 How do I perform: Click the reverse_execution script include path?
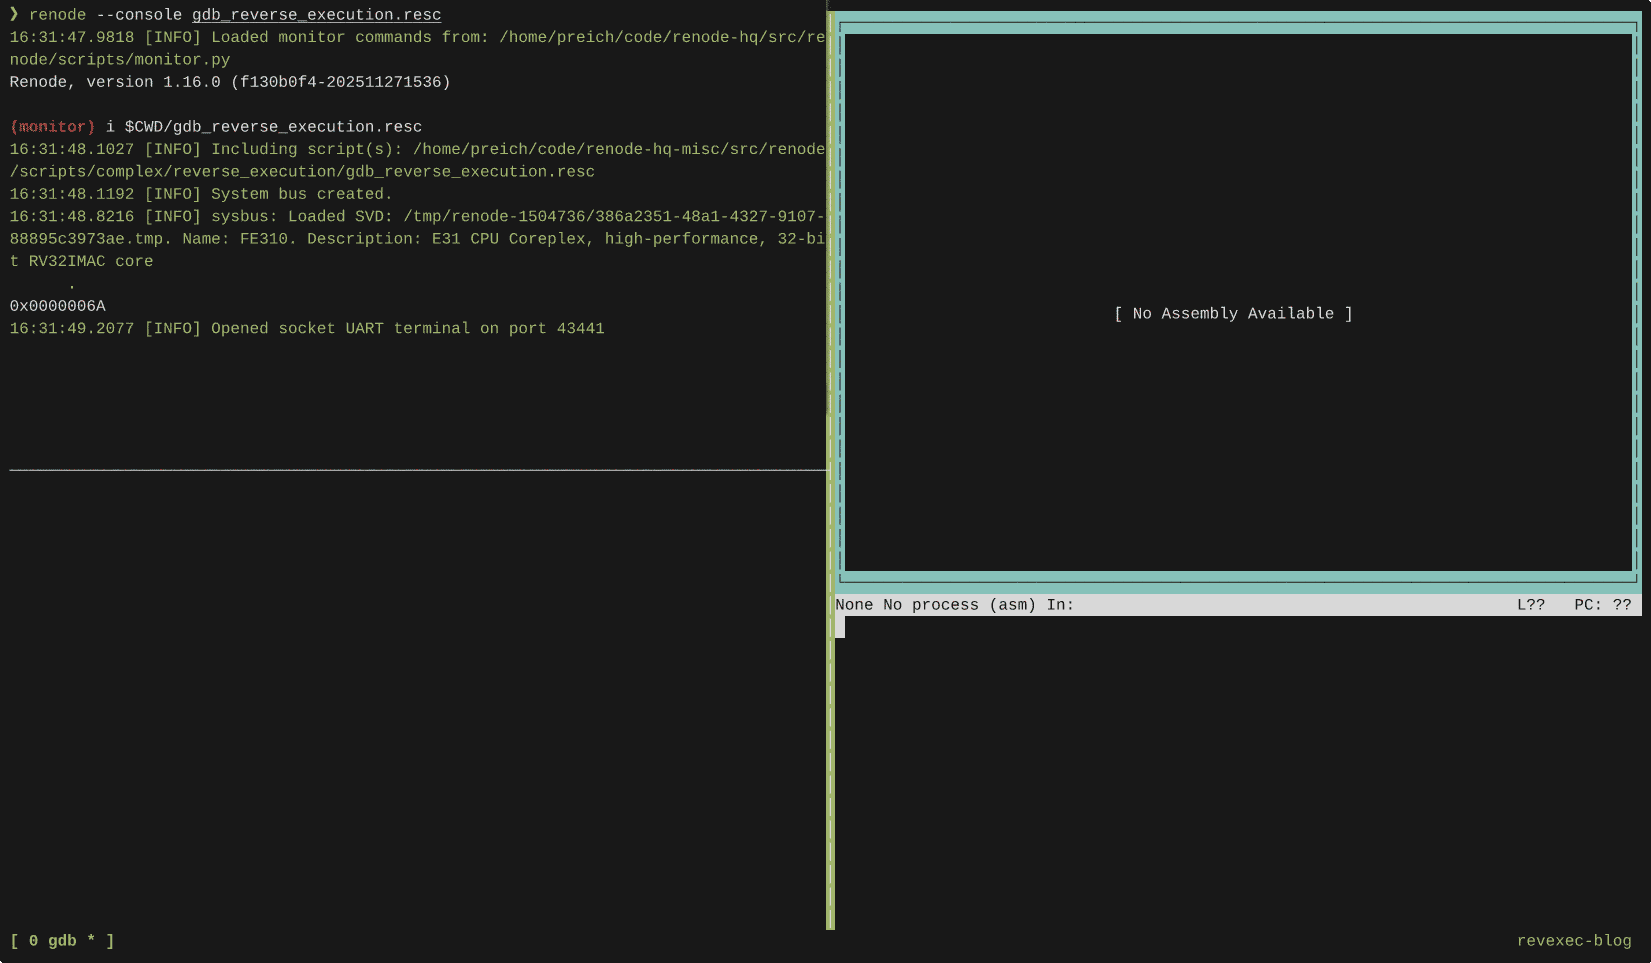coord(300,171)
